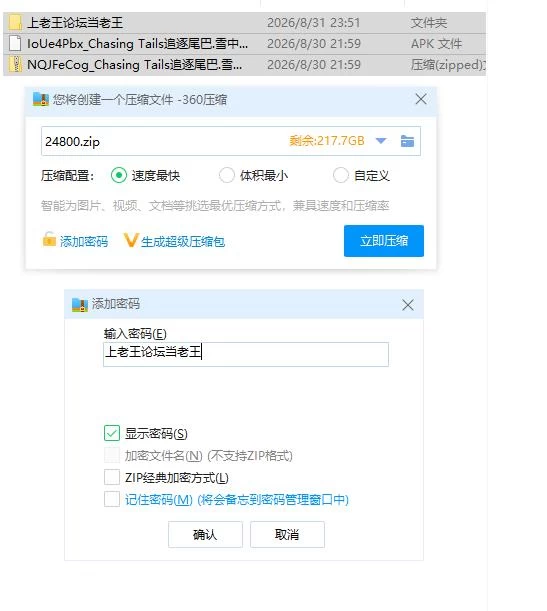547x611 pixels.
Task: Select the 体积最小 compression option
Action: point(227,175)
